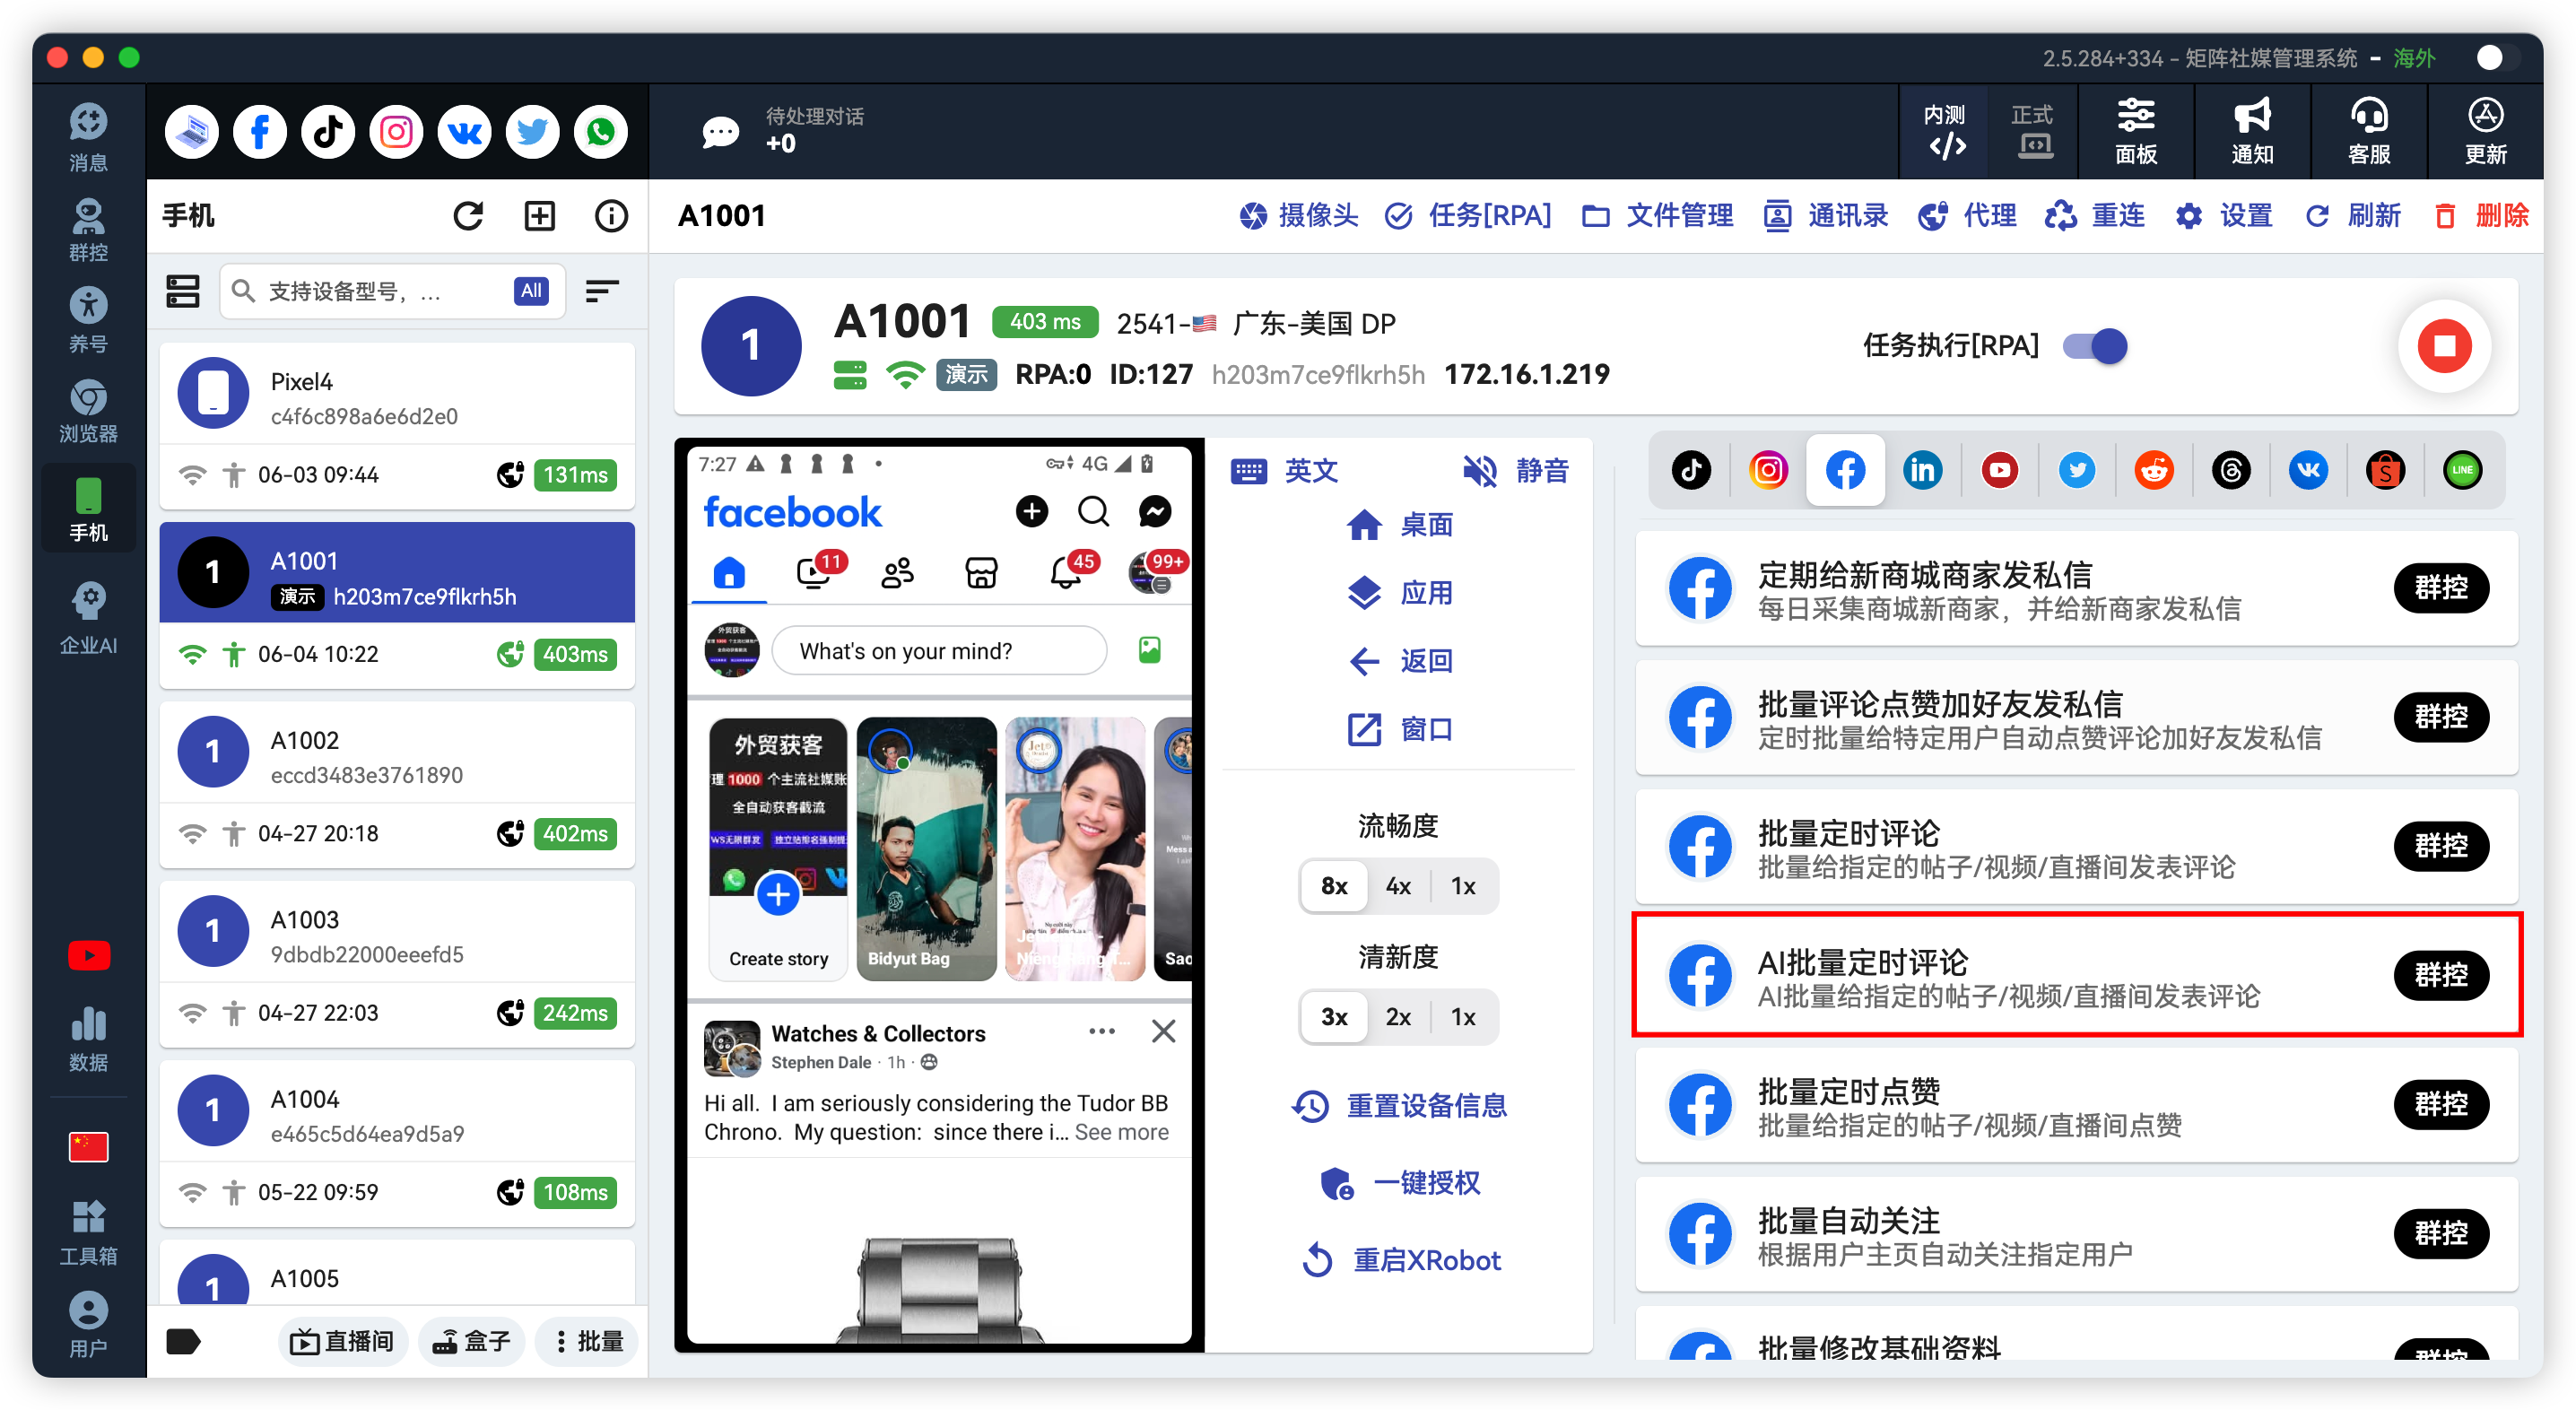
Task: Open 通讯录 in the device toolbar
Action: tap(1825, 216)
